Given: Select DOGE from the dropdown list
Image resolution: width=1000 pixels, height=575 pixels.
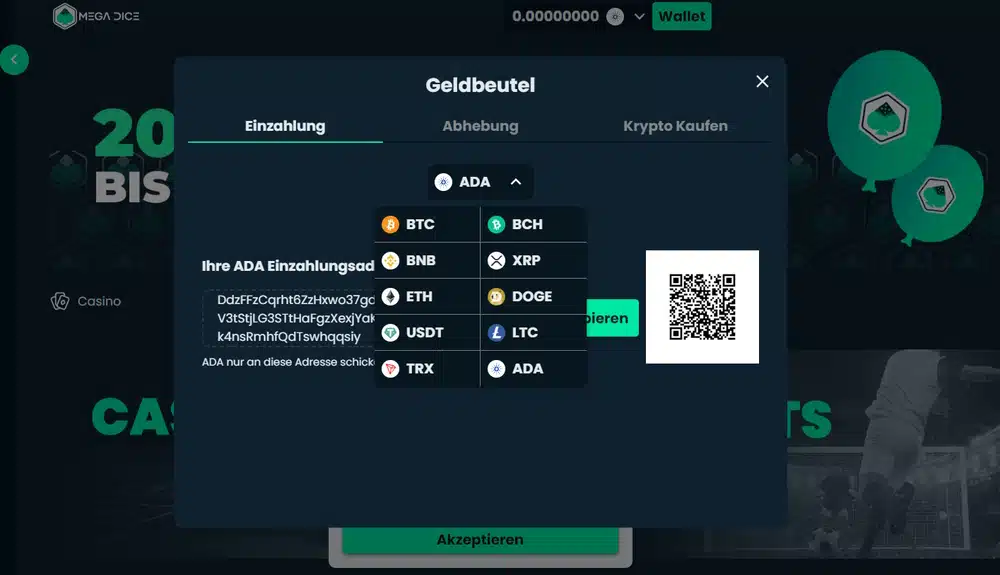Looking at the screenshot, I should pyautogui.click(x=533, y=296).
